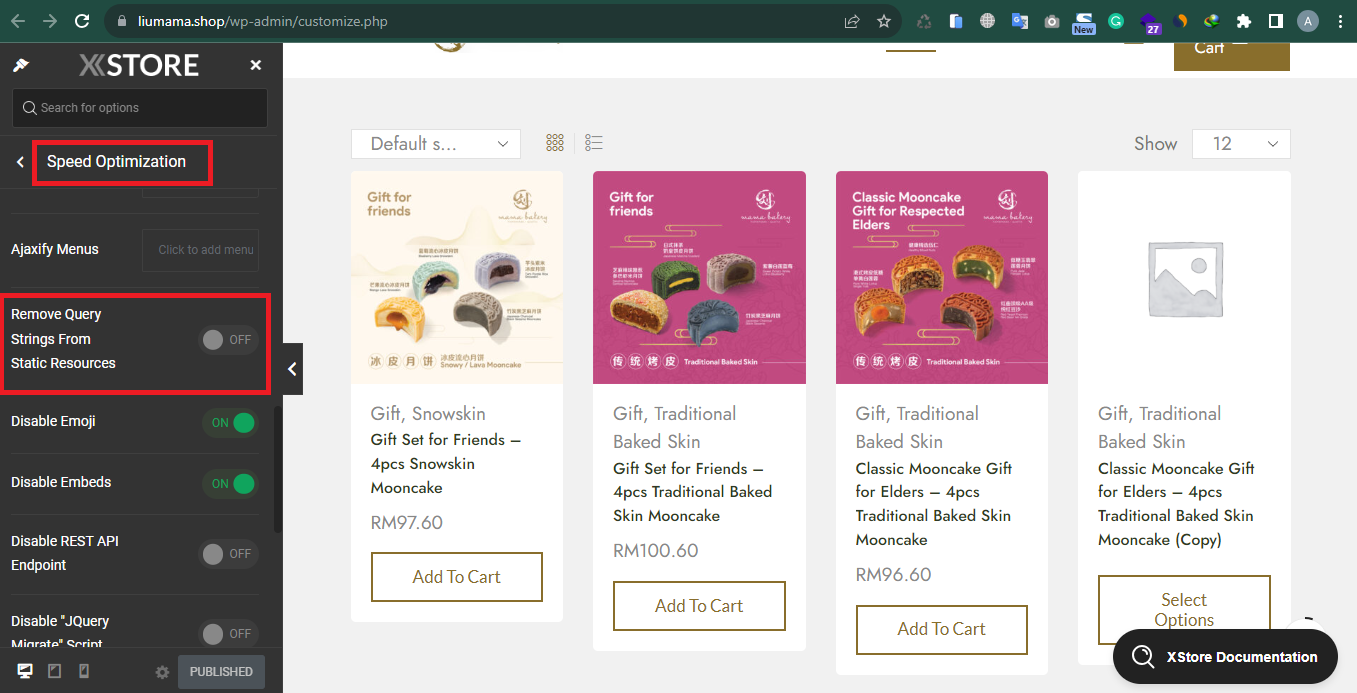The height and width of the screenshot is (693, 1357).
Task: Add Classic Mooncake Gift for Elders to cart
Action: (x=942, y=629)
